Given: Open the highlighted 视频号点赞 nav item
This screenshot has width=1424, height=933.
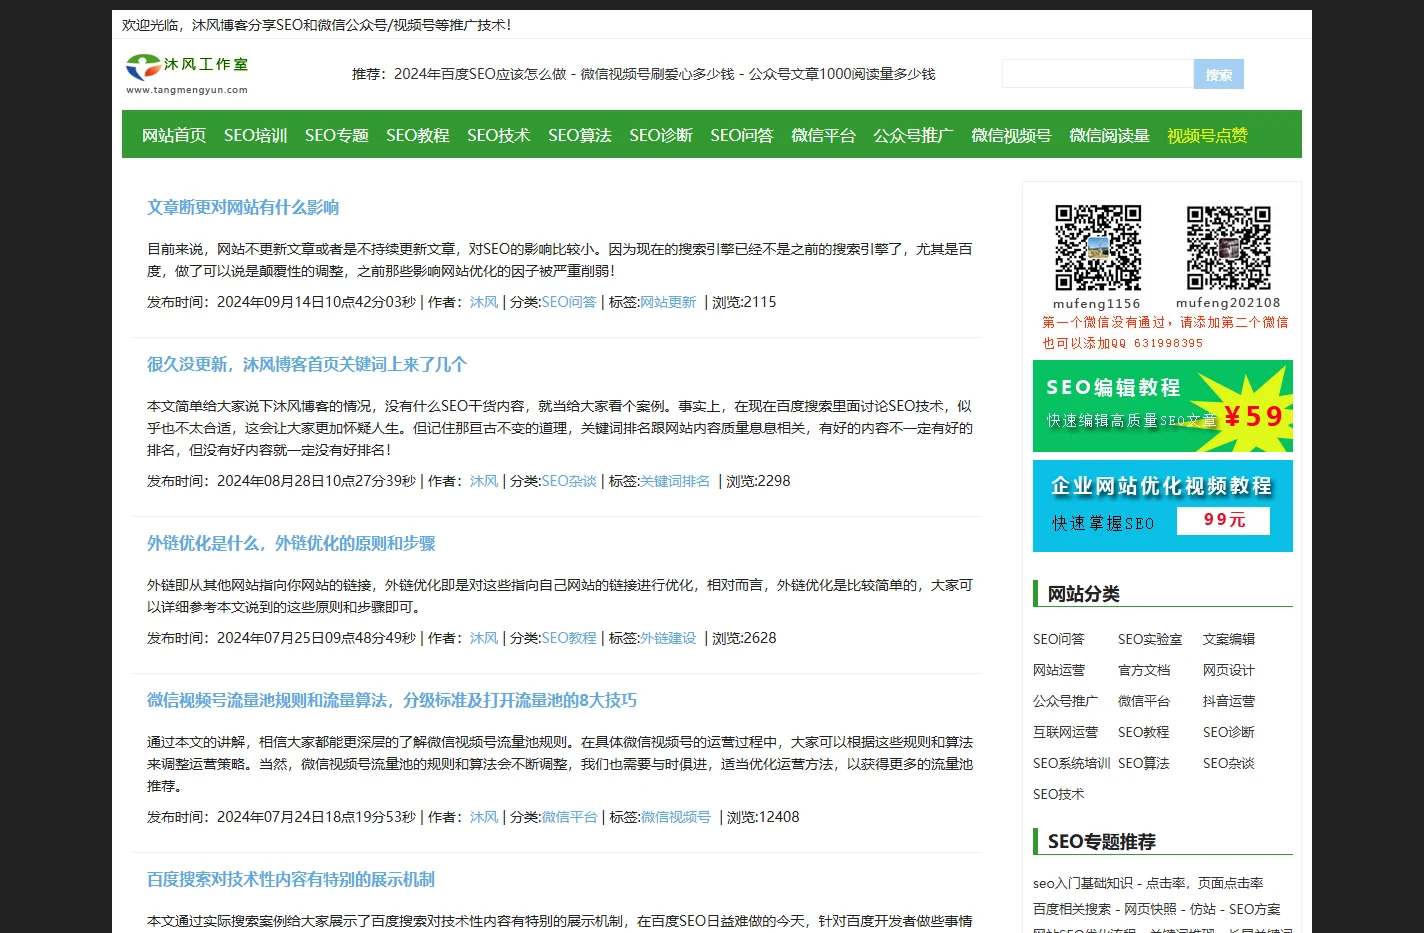Looking at the screenshot, I should [1207, 135].
